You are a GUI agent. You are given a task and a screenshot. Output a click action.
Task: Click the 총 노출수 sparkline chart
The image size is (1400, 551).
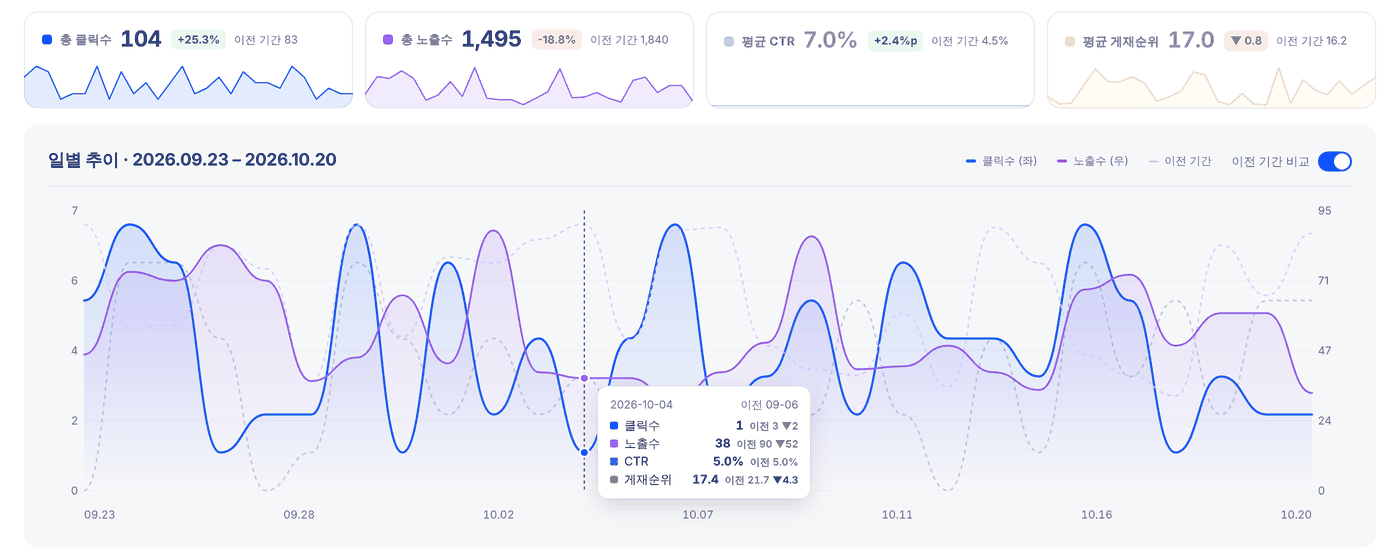pos(529,87)
